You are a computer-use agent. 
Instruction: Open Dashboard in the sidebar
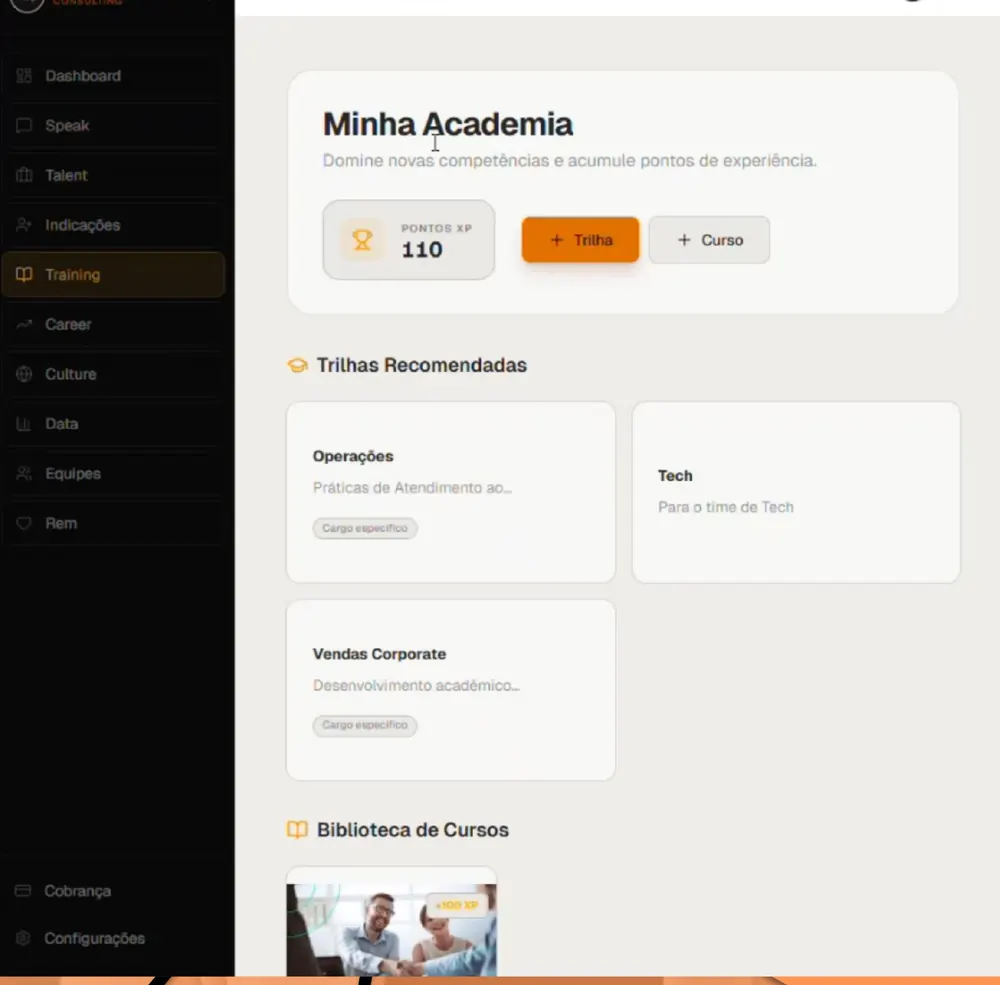pyautogui.click(x=114, y=76)
